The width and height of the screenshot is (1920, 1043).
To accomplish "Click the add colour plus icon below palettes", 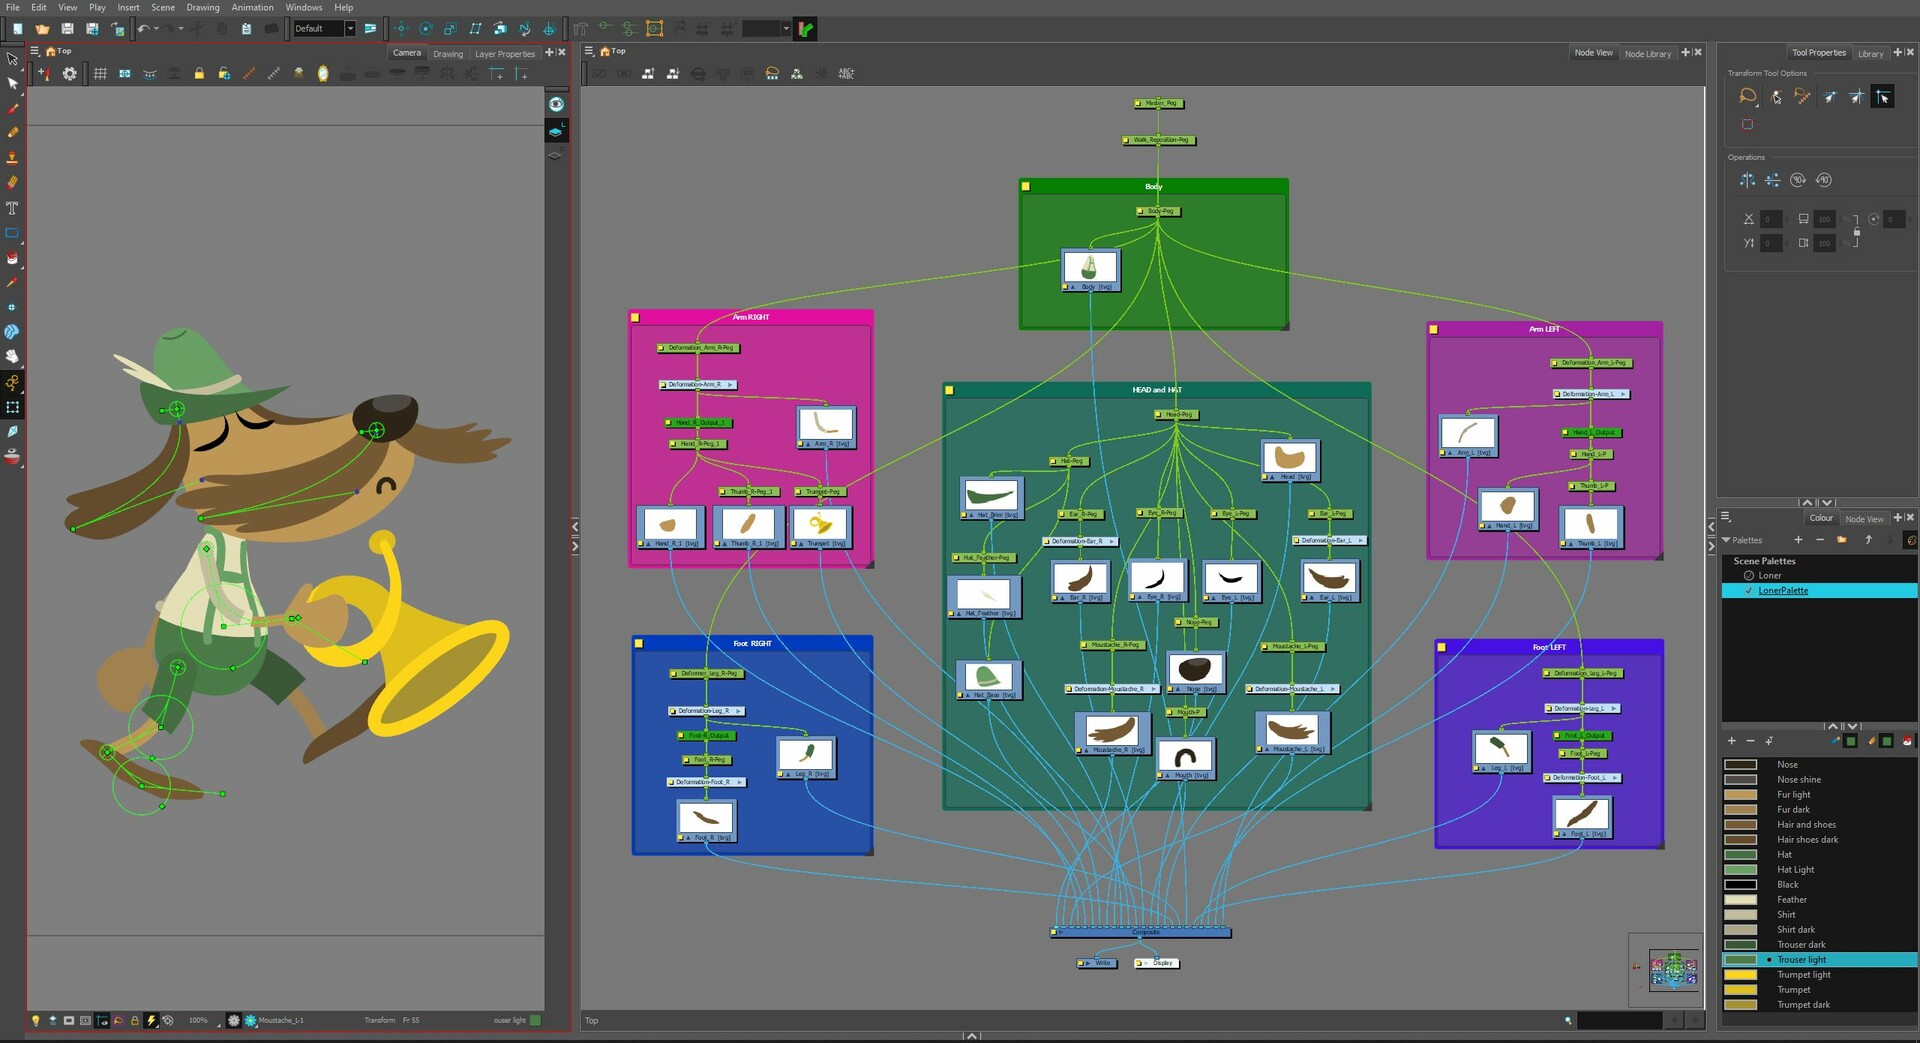I will tap(1732, 741).
